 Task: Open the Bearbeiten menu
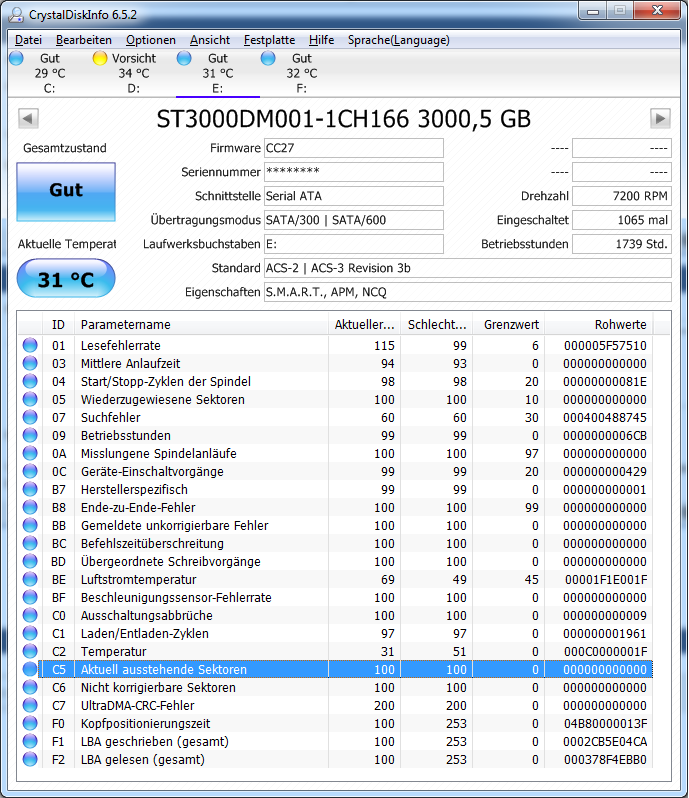(84, 40)
